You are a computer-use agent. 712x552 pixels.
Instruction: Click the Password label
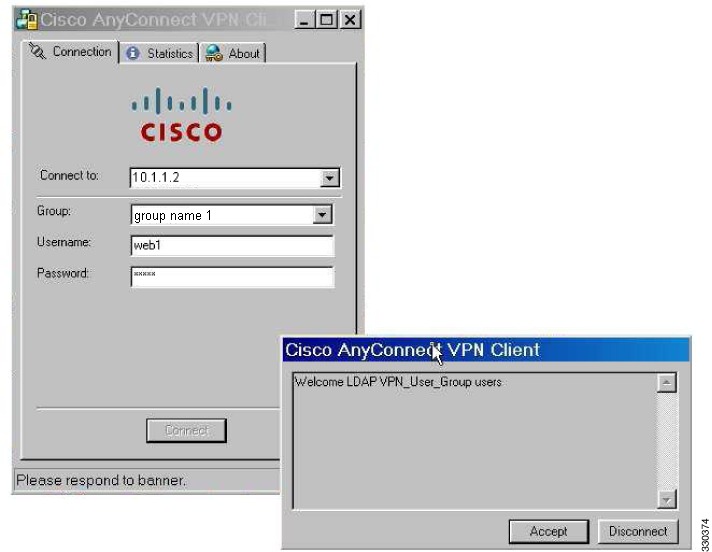pyautogui.click(x=63, y=273)
